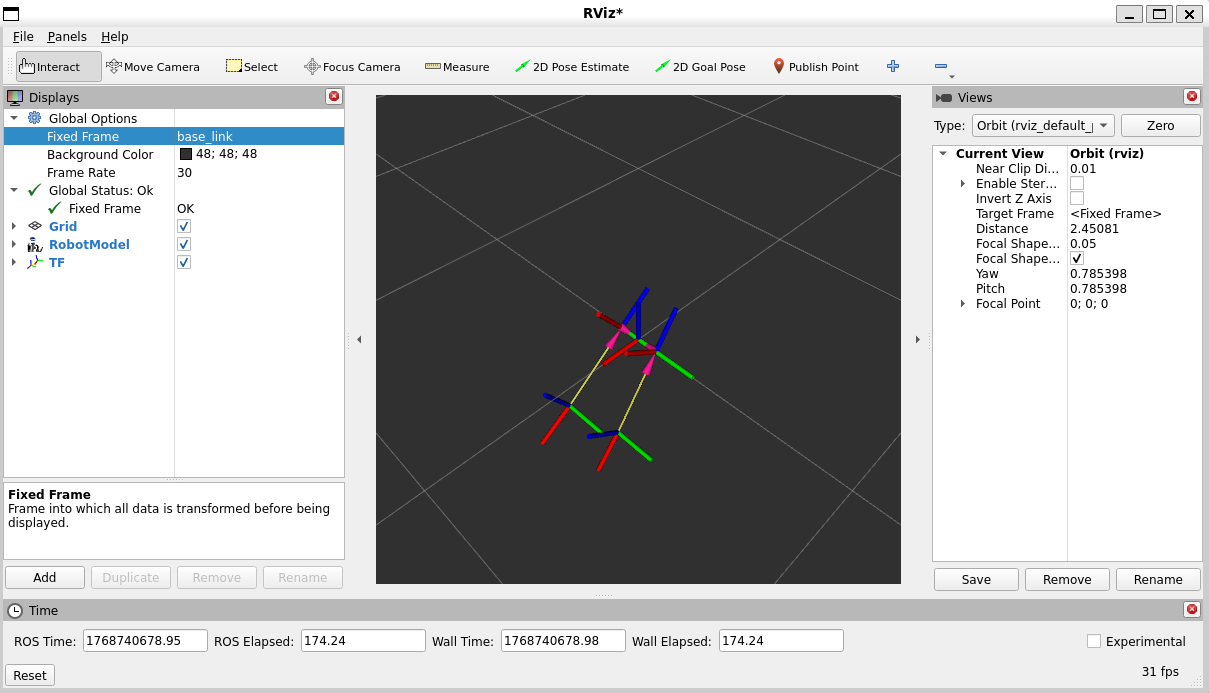This screenshot has width=1209, height=693.
Task: Choose the Select tool
Action: click(x=252, y=67)
